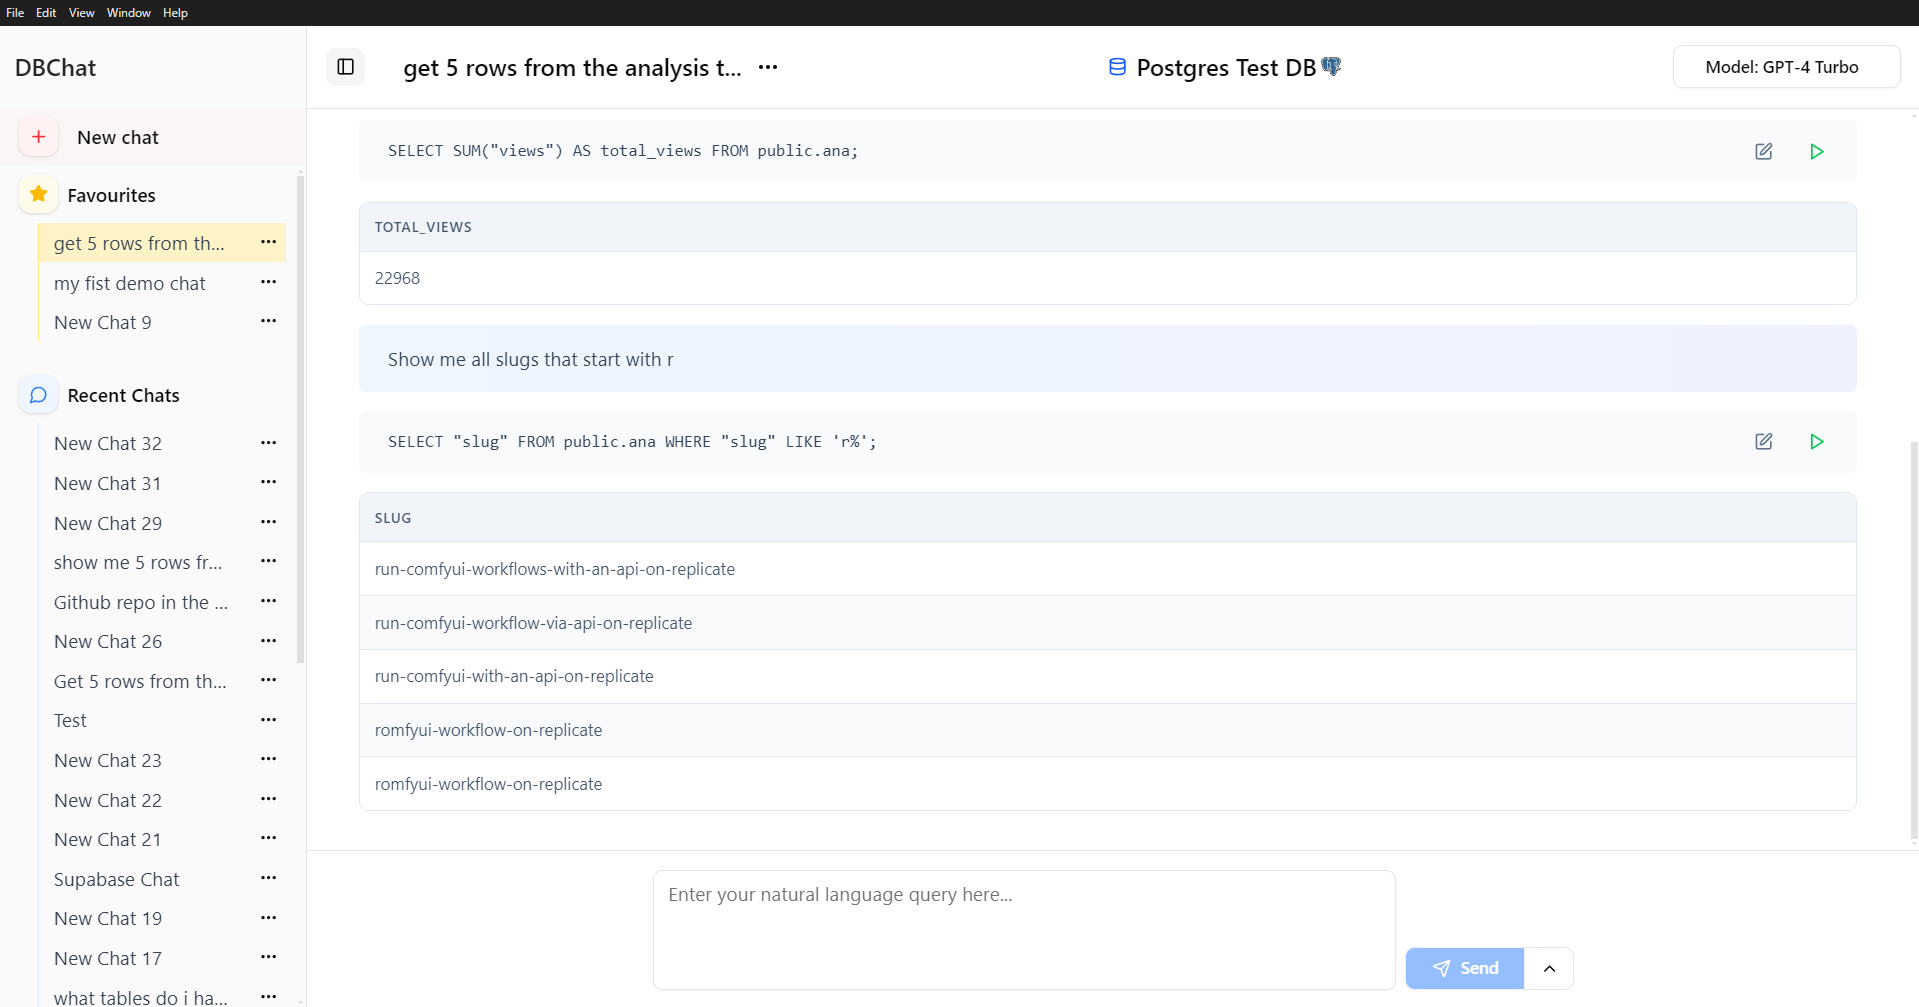Expand send options with the chevron beside Send
The image size is (1919, 1007).
point(1548,968)
